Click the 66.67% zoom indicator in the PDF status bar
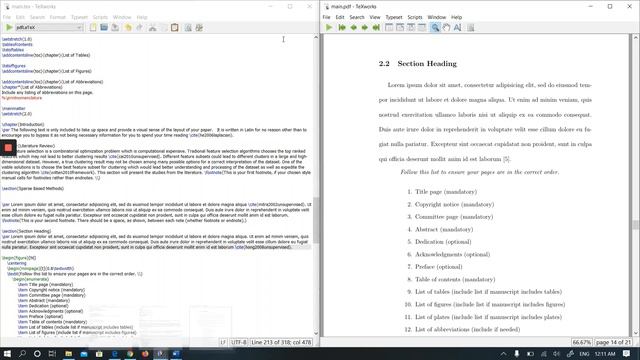The image size is (640, 360). [581, 342]
